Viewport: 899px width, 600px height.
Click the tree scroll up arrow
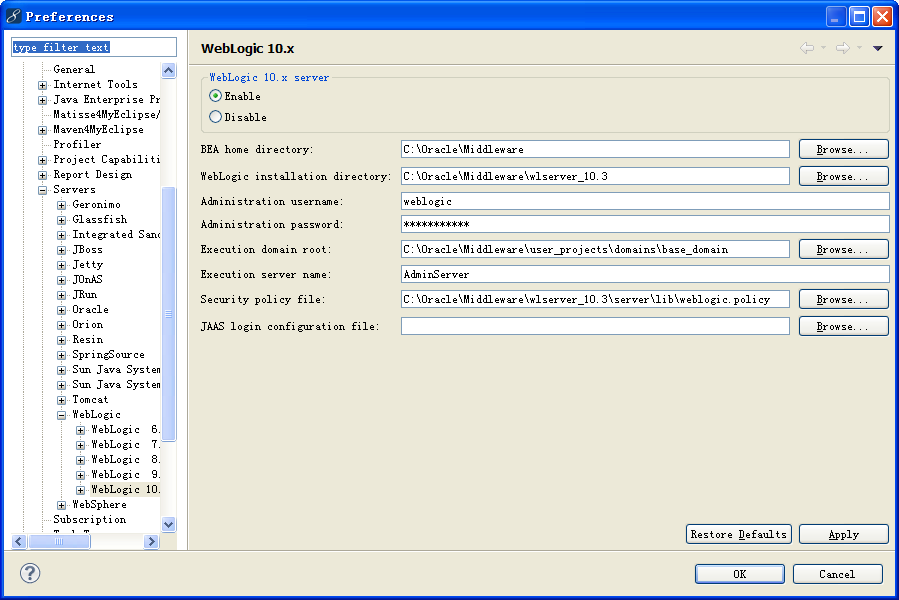click(x=169, y=71)
